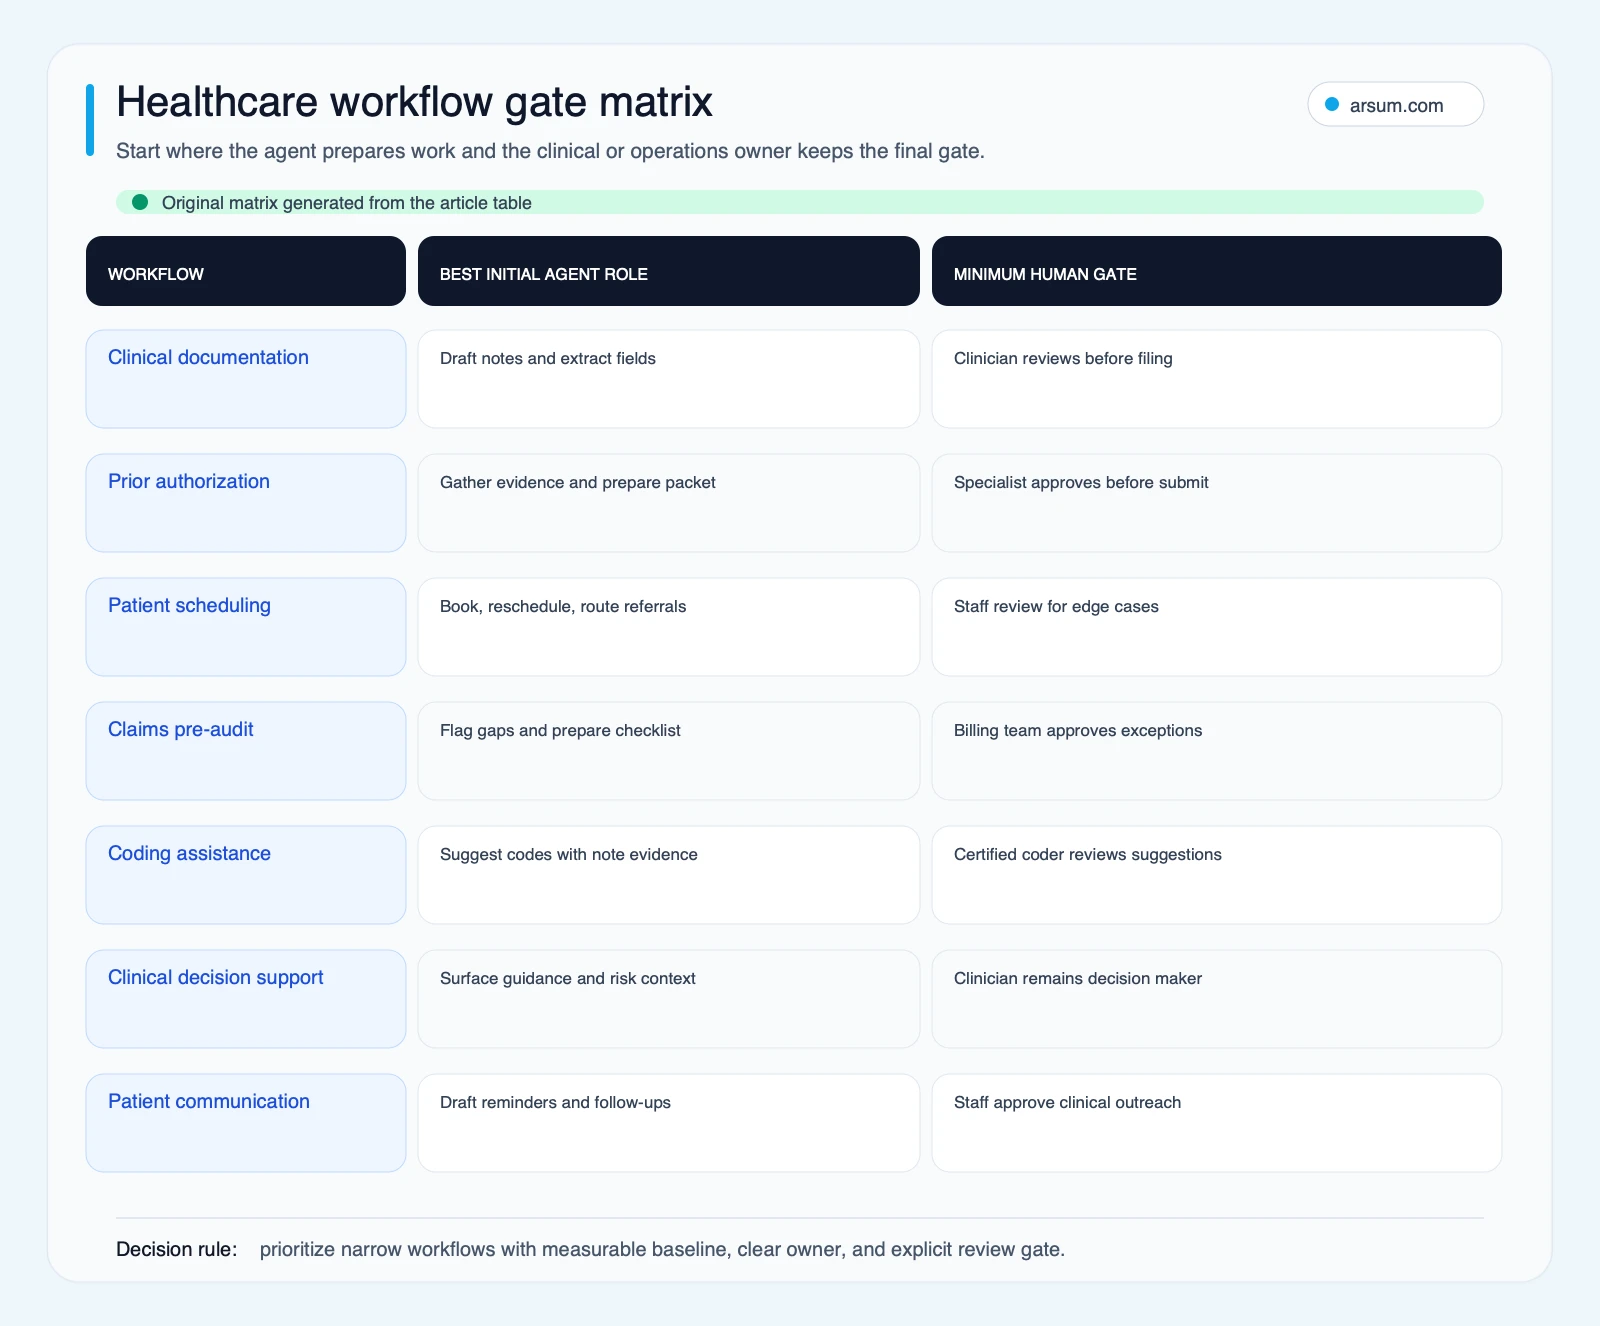Open the Coding assistance workflow

pos(246,875)
